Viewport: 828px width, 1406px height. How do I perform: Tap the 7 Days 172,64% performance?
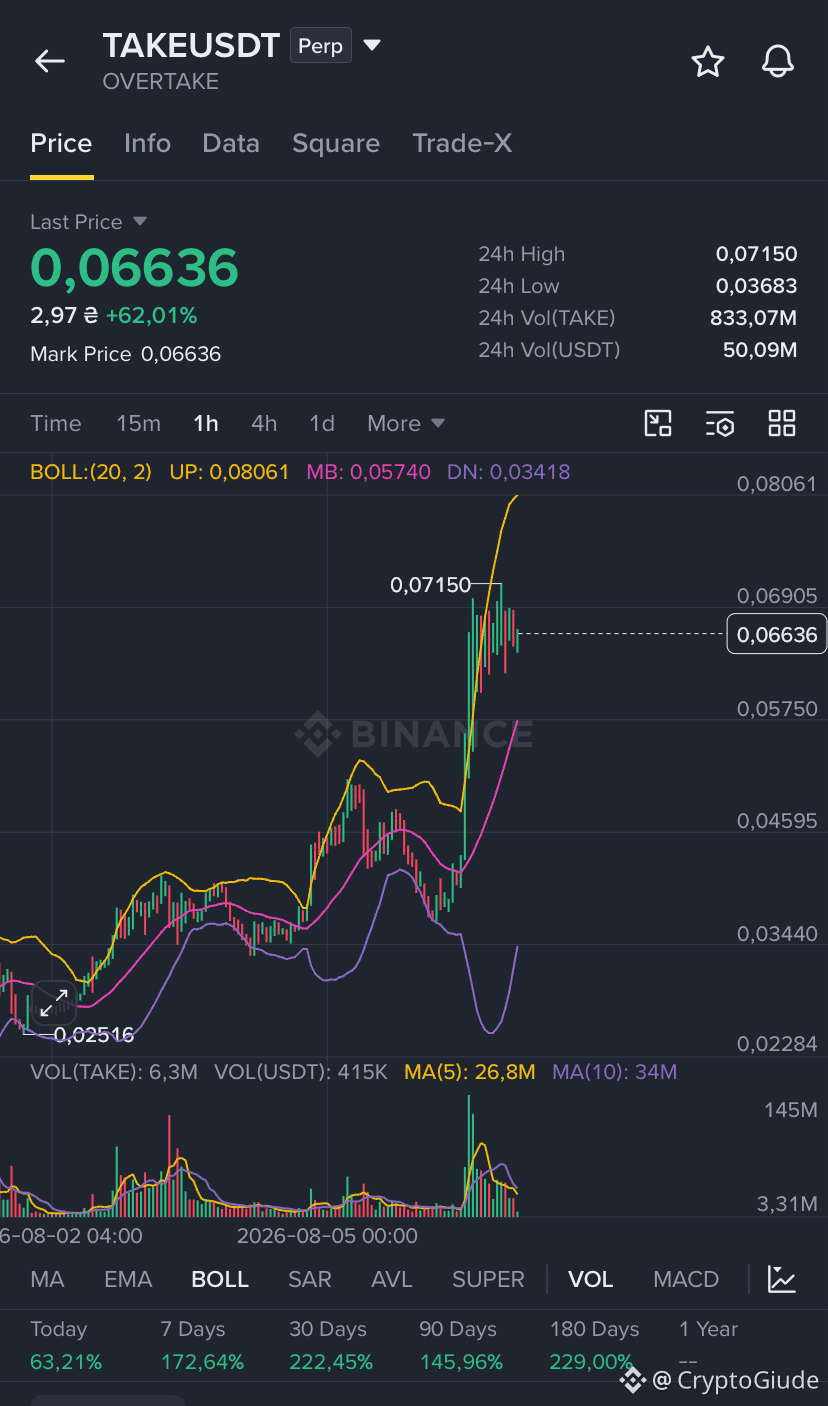pyautogui.click(x=202, y=1345)
